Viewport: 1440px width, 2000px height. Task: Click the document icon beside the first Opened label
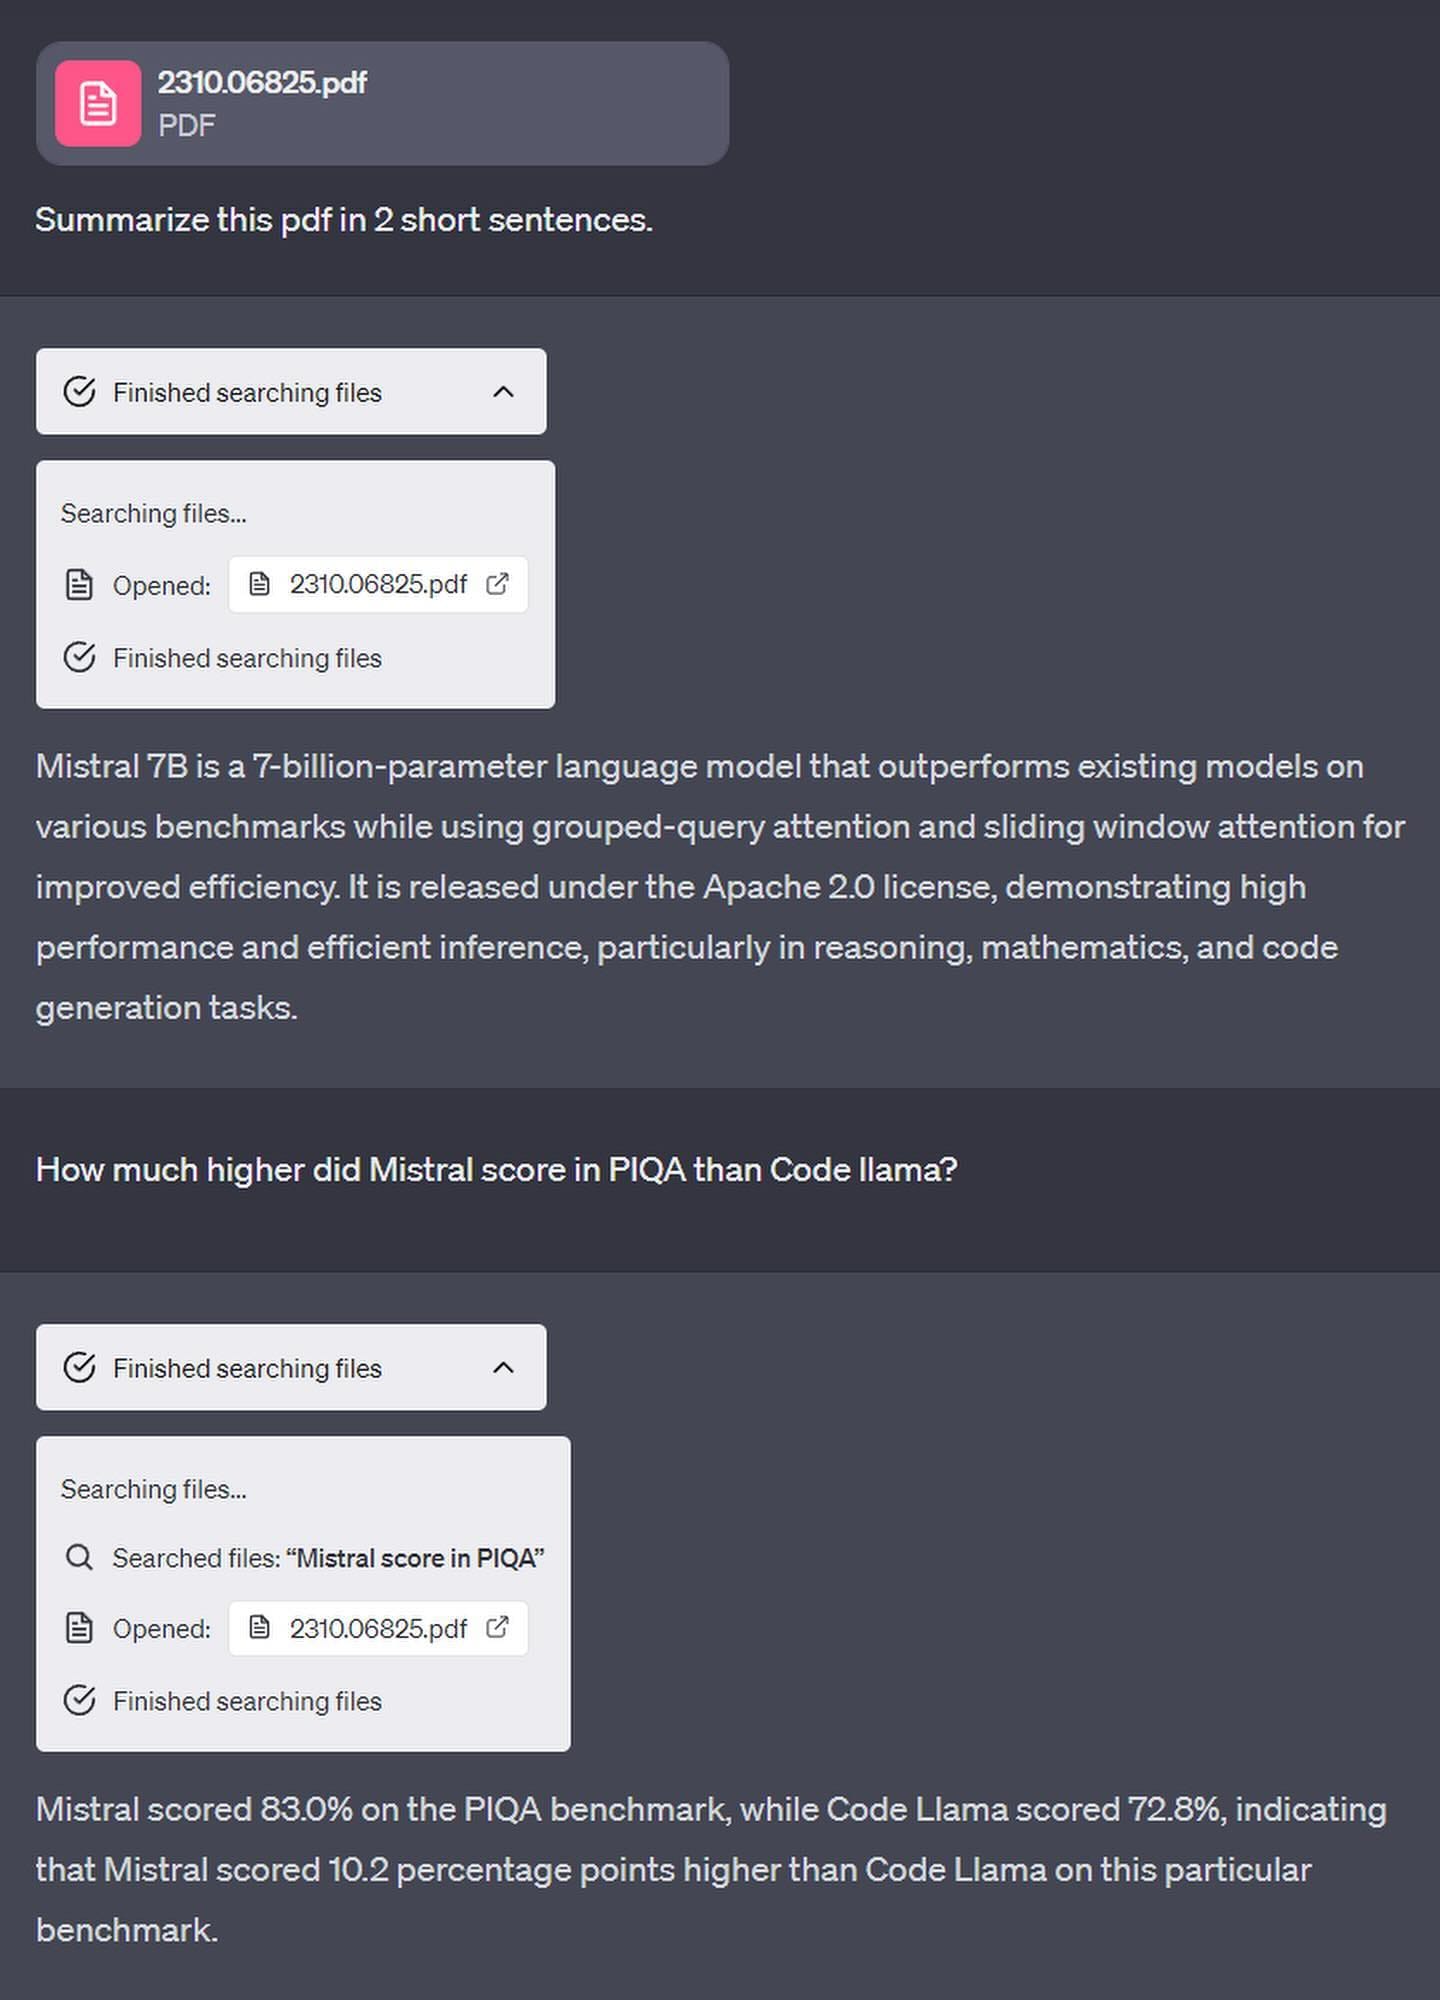coord(80,584)
